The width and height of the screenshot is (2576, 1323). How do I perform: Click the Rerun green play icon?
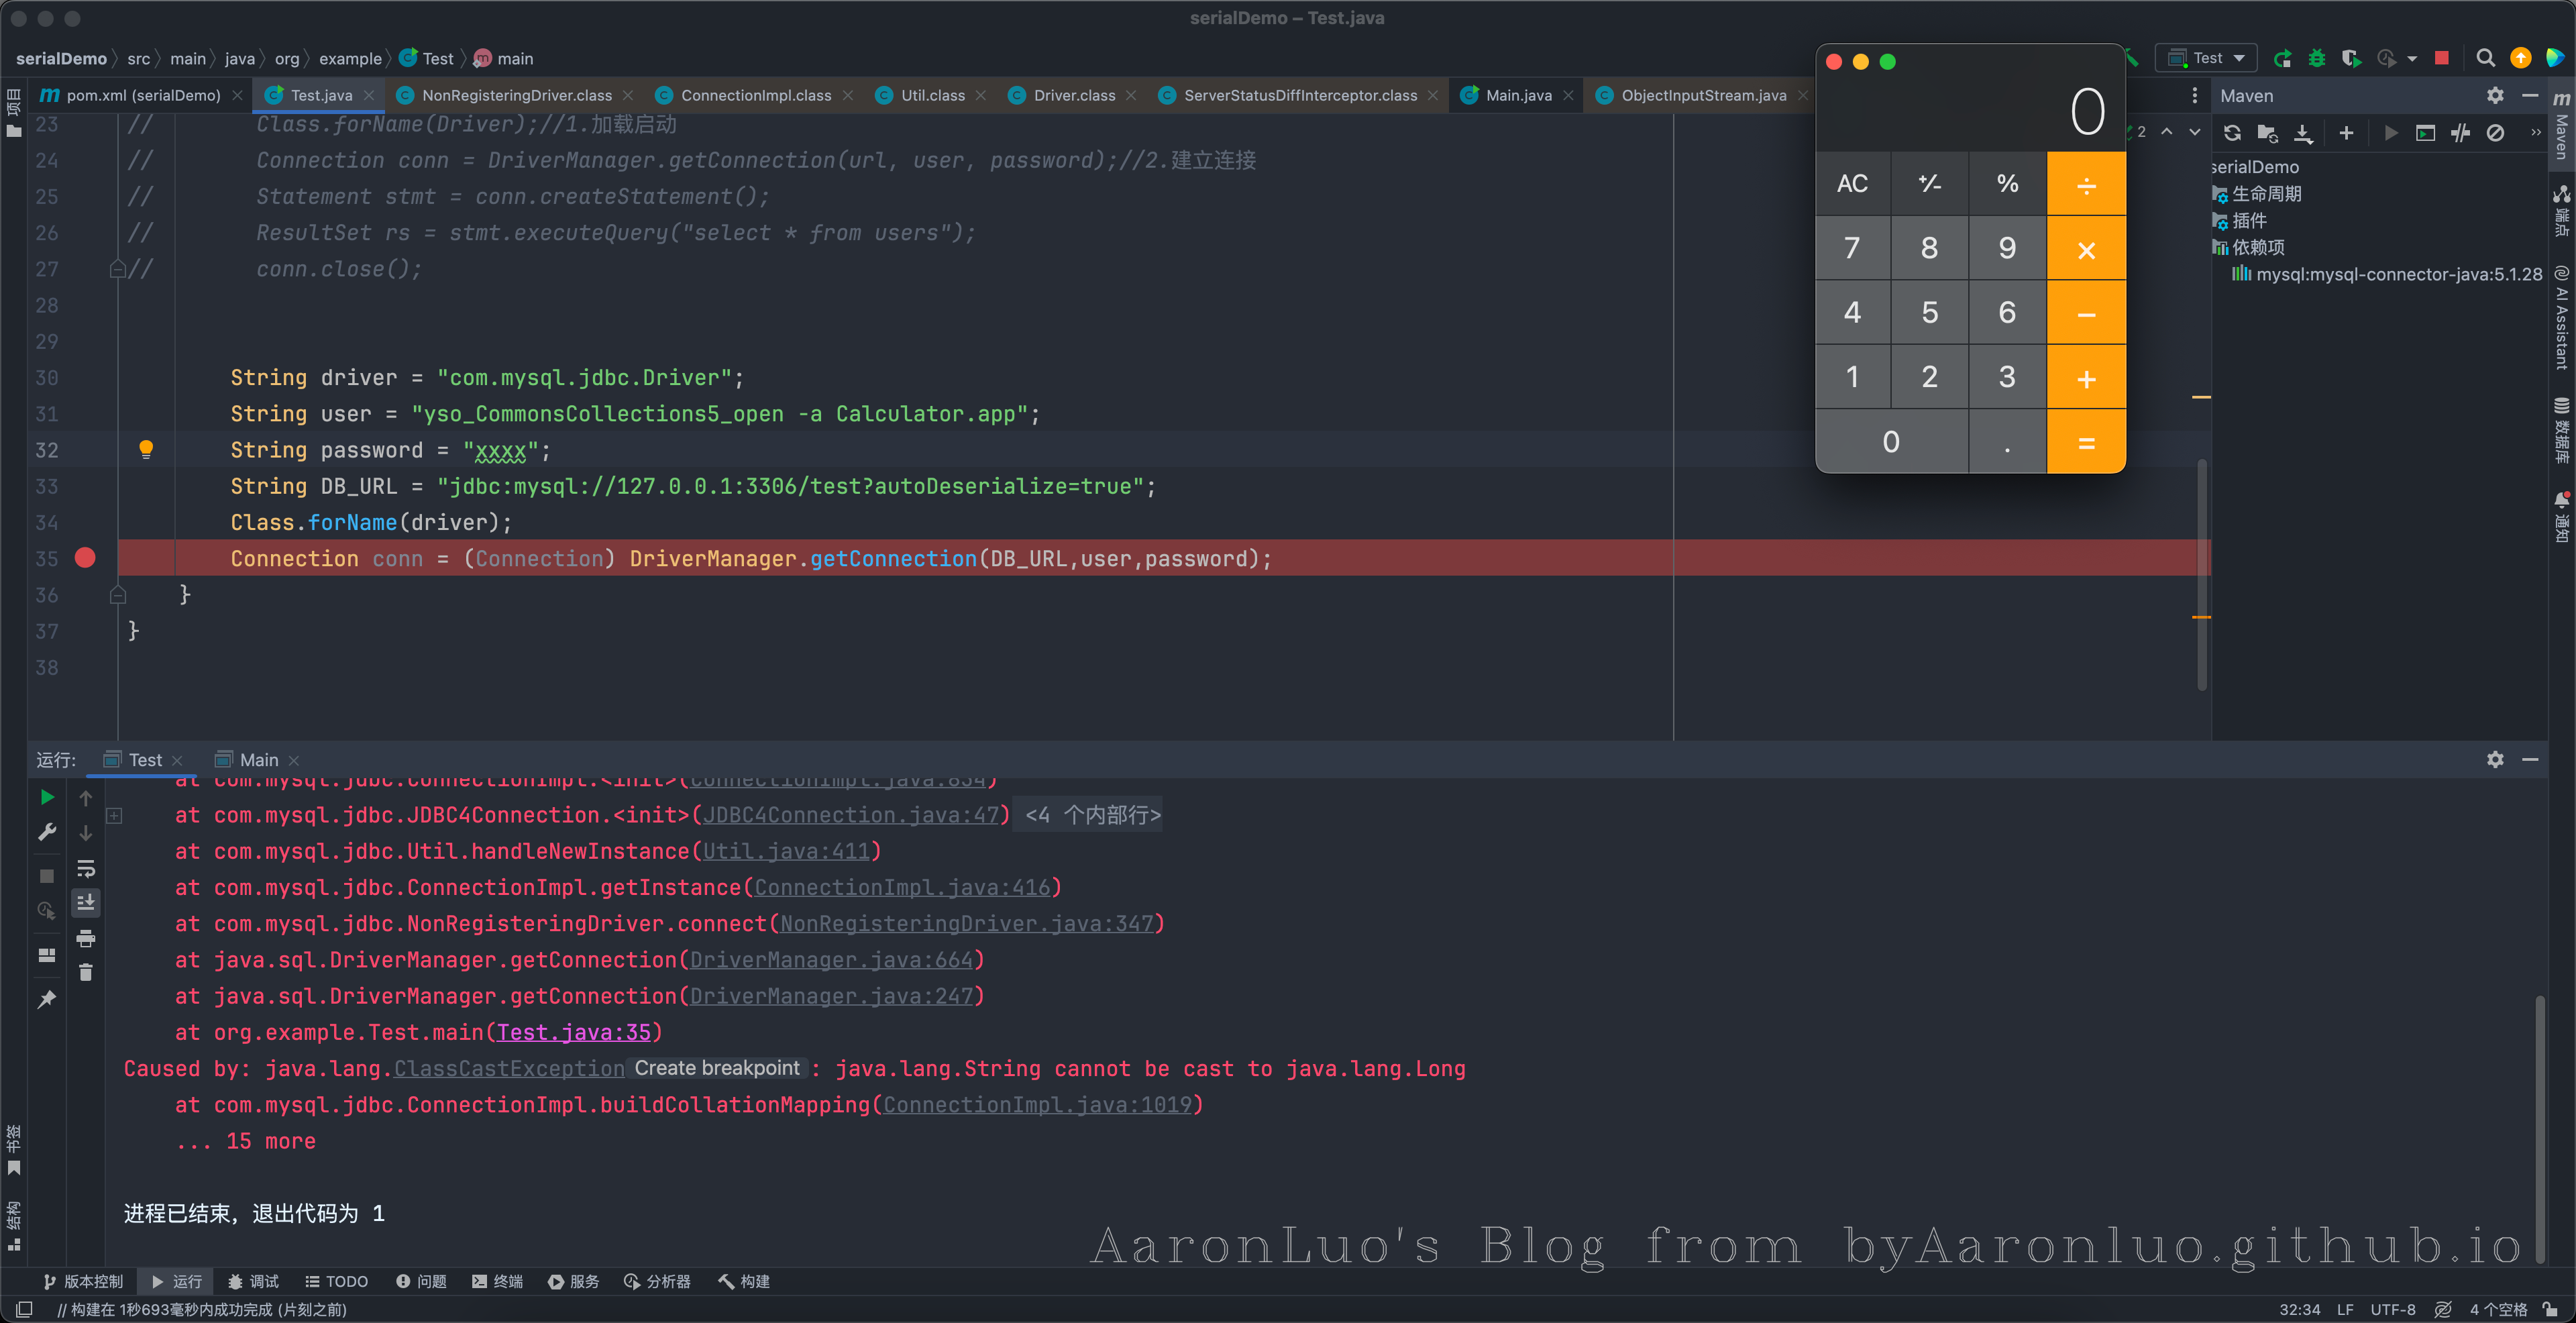[x=47, y=797]
